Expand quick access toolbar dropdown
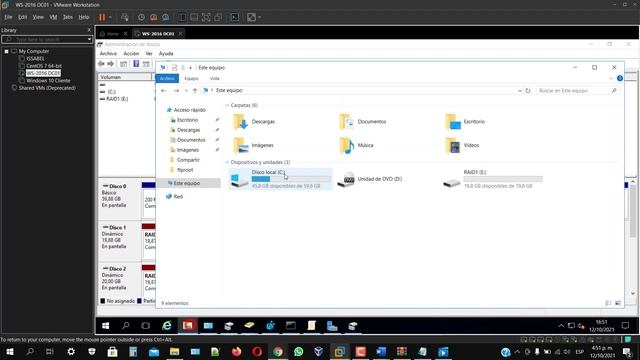 (191, 68)
